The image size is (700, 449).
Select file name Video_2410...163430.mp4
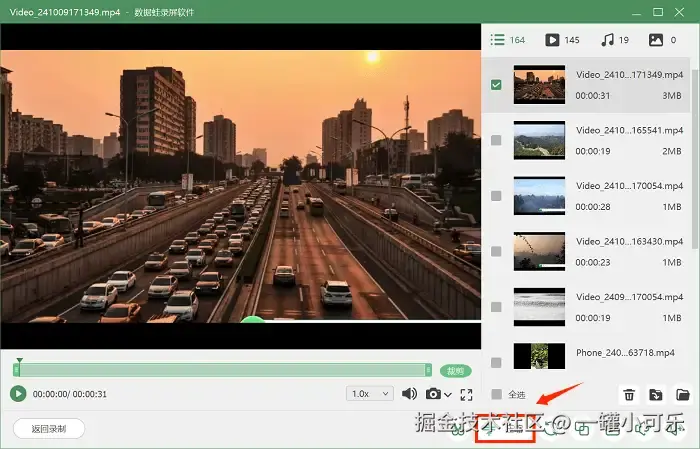(629, 241)
